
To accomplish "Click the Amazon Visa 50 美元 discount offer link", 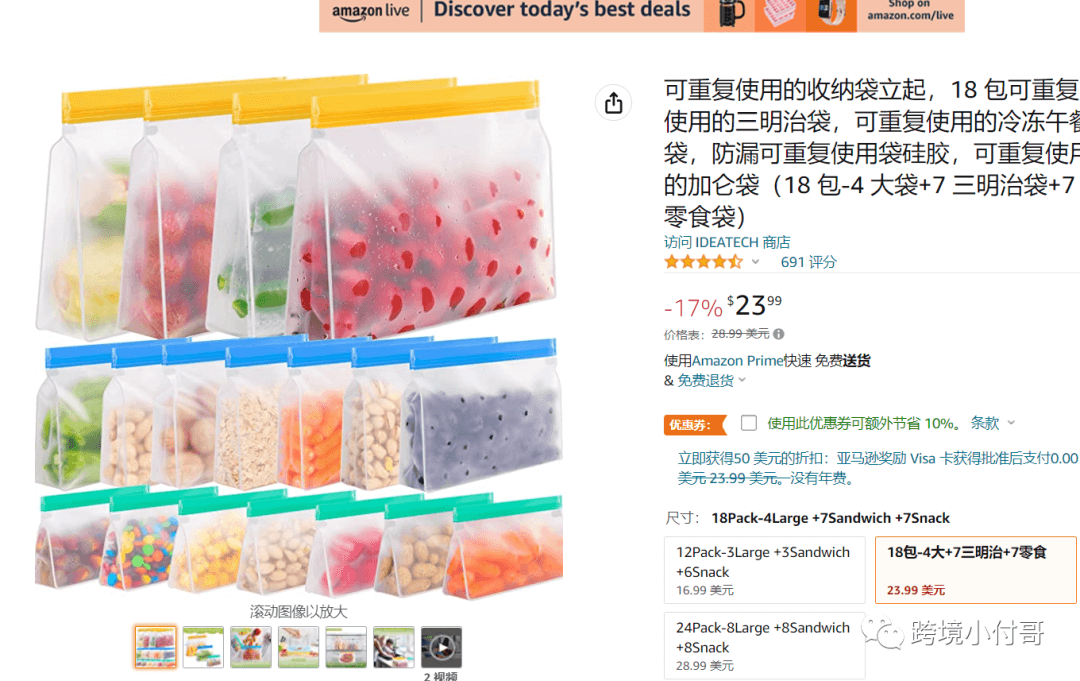I will 877,468.
